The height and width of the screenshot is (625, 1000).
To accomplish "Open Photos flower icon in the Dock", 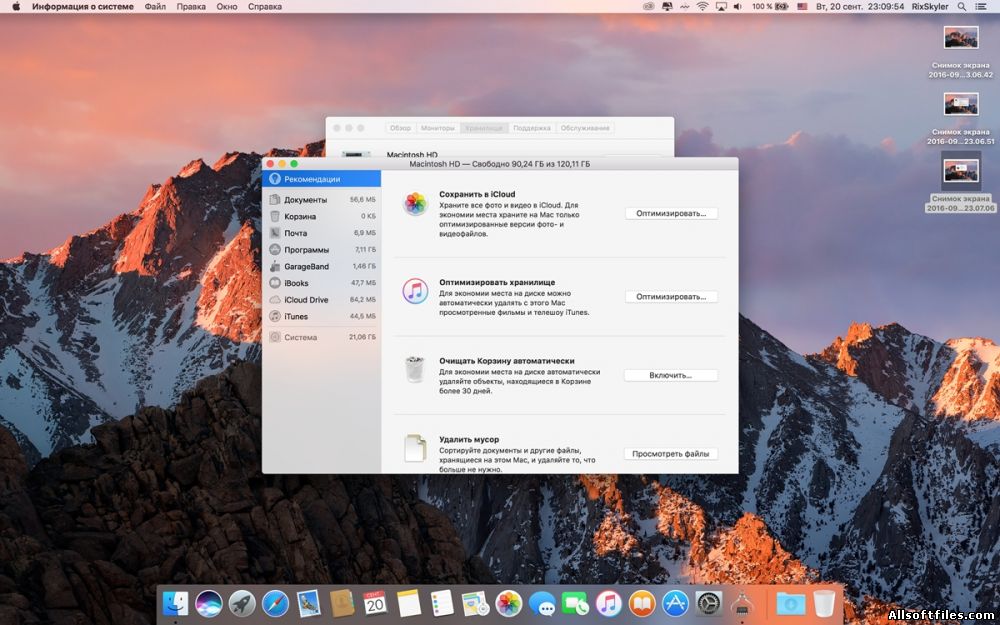I will pos(509,603).
